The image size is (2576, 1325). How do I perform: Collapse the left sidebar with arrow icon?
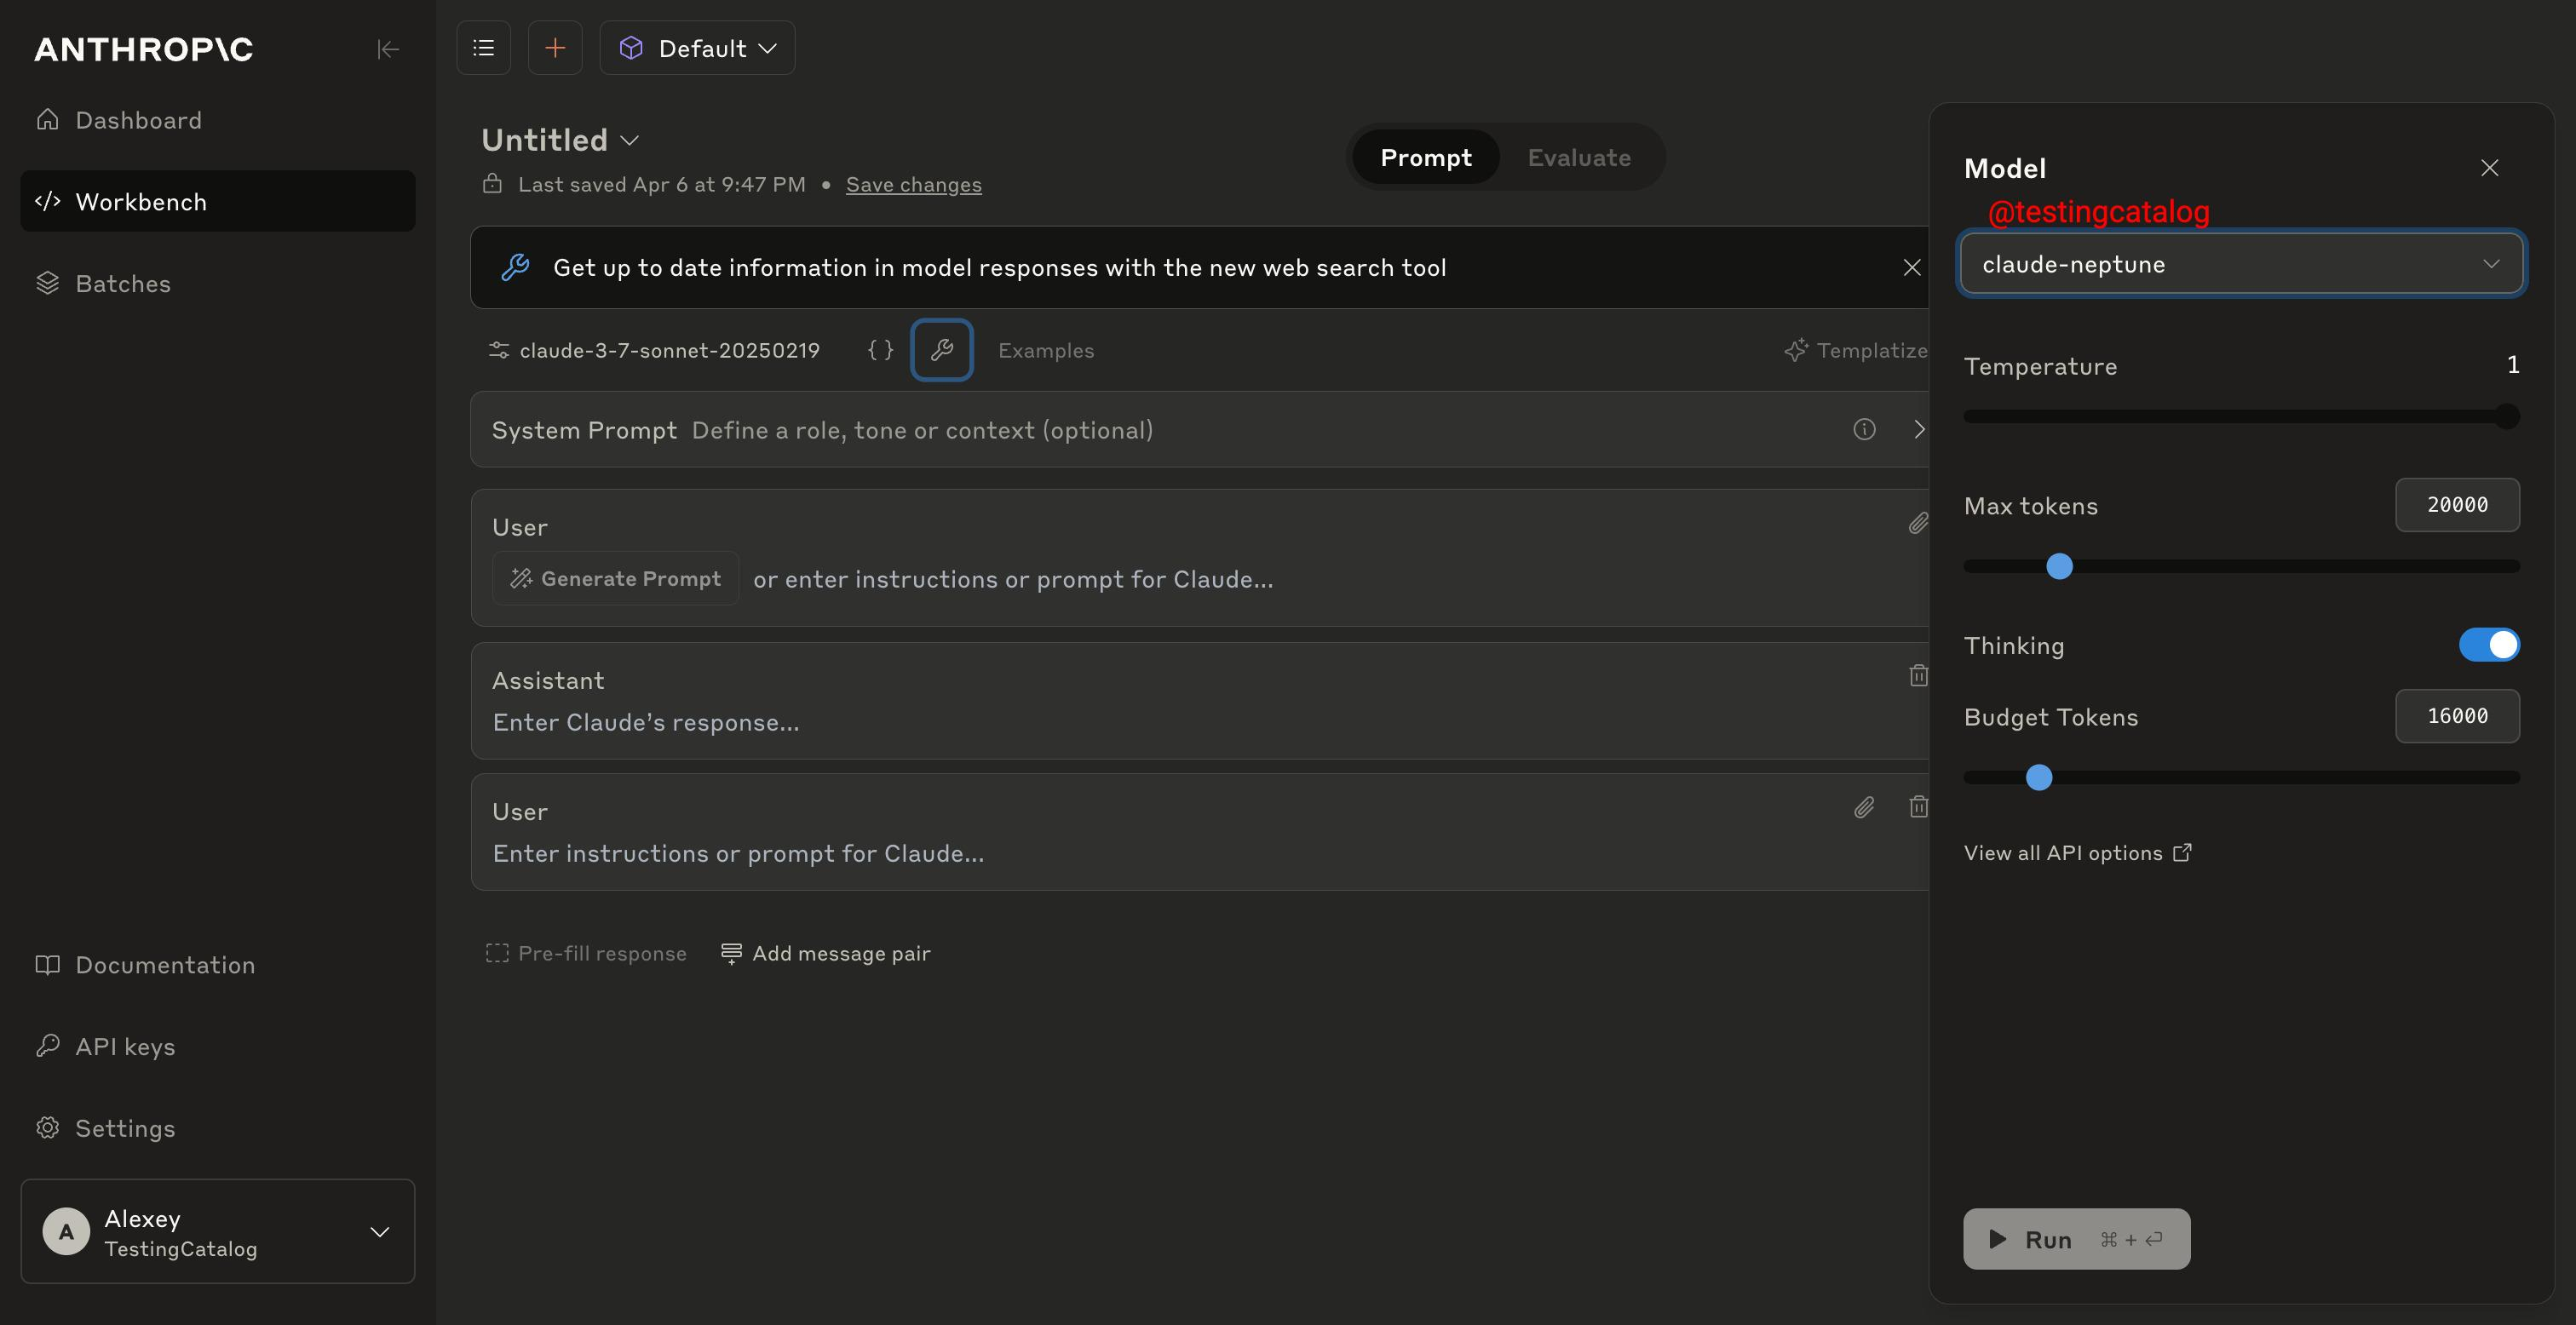(x=387, y=49)
